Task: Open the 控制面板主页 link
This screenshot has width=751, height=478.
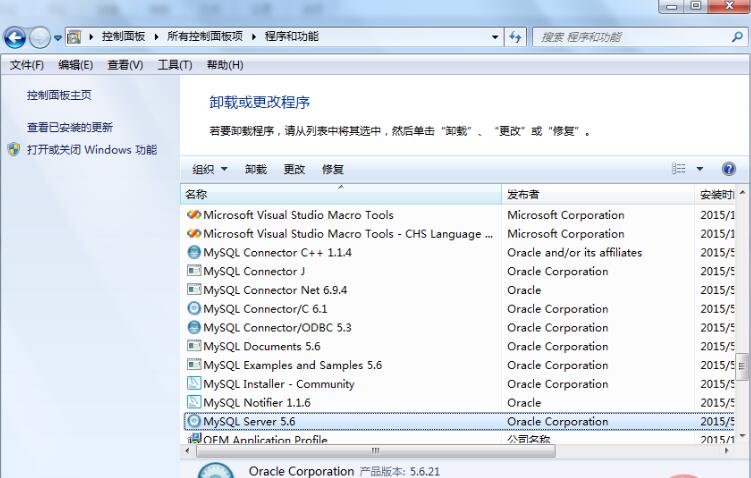Action: tap(59, 95)
